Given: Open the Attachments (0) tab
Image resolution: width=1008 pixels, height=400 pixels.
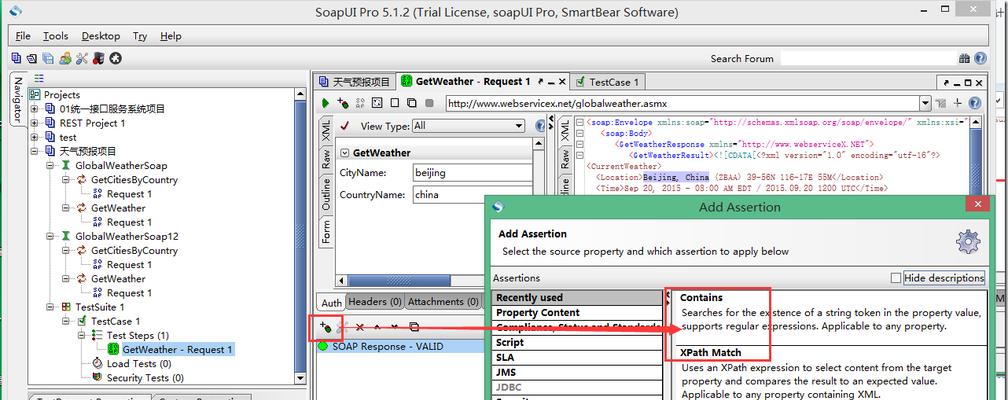Looking at the screenshot, I should pos(443,302).
